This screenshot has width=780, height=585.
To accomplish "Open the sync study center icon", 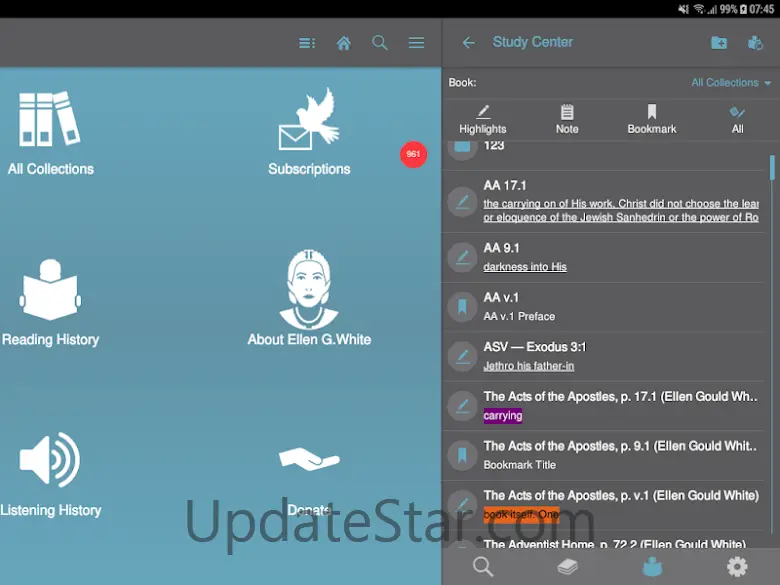I will [x=755, y=43].
